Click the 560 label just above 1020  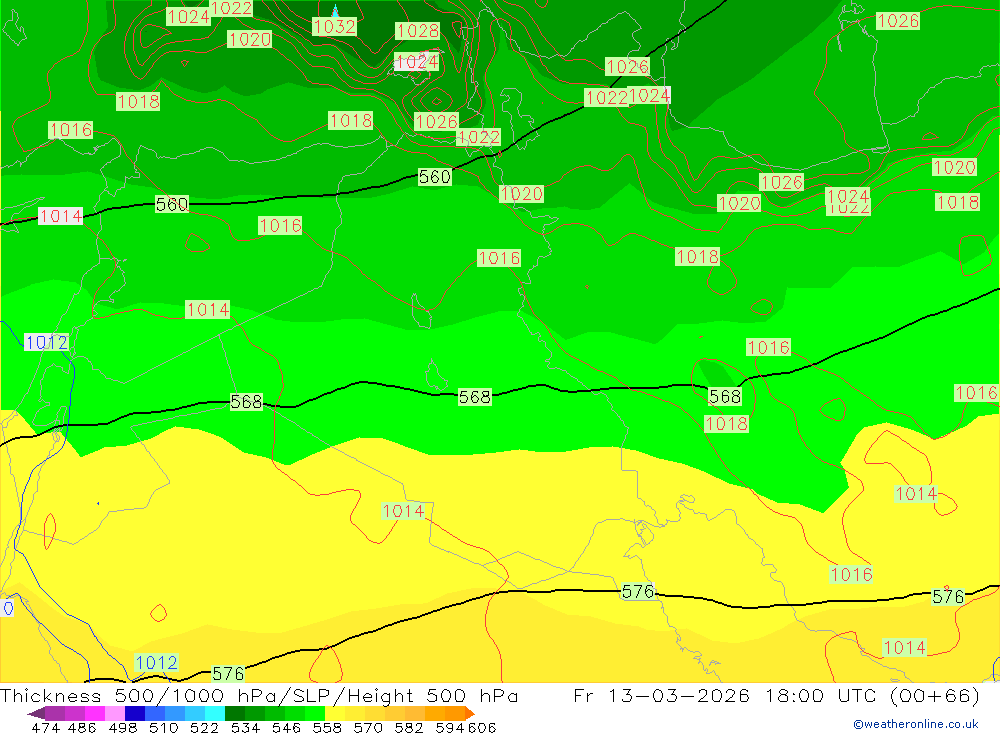tap(435, 177)
